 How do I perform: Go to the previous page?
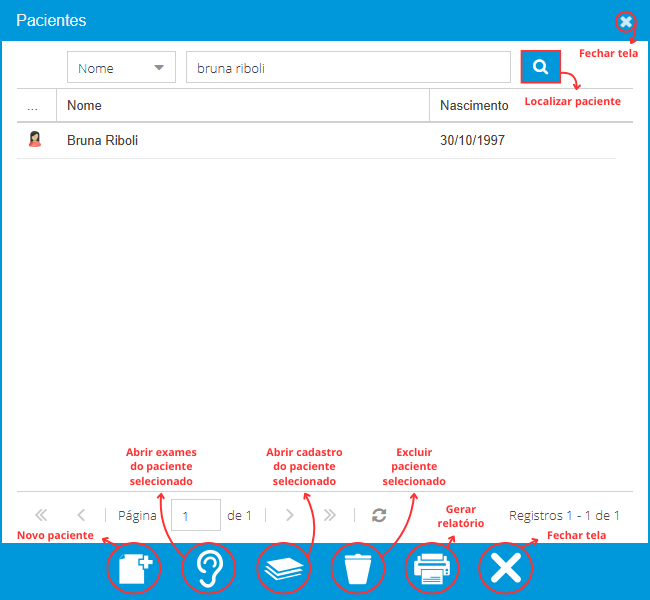pos(81,515)
